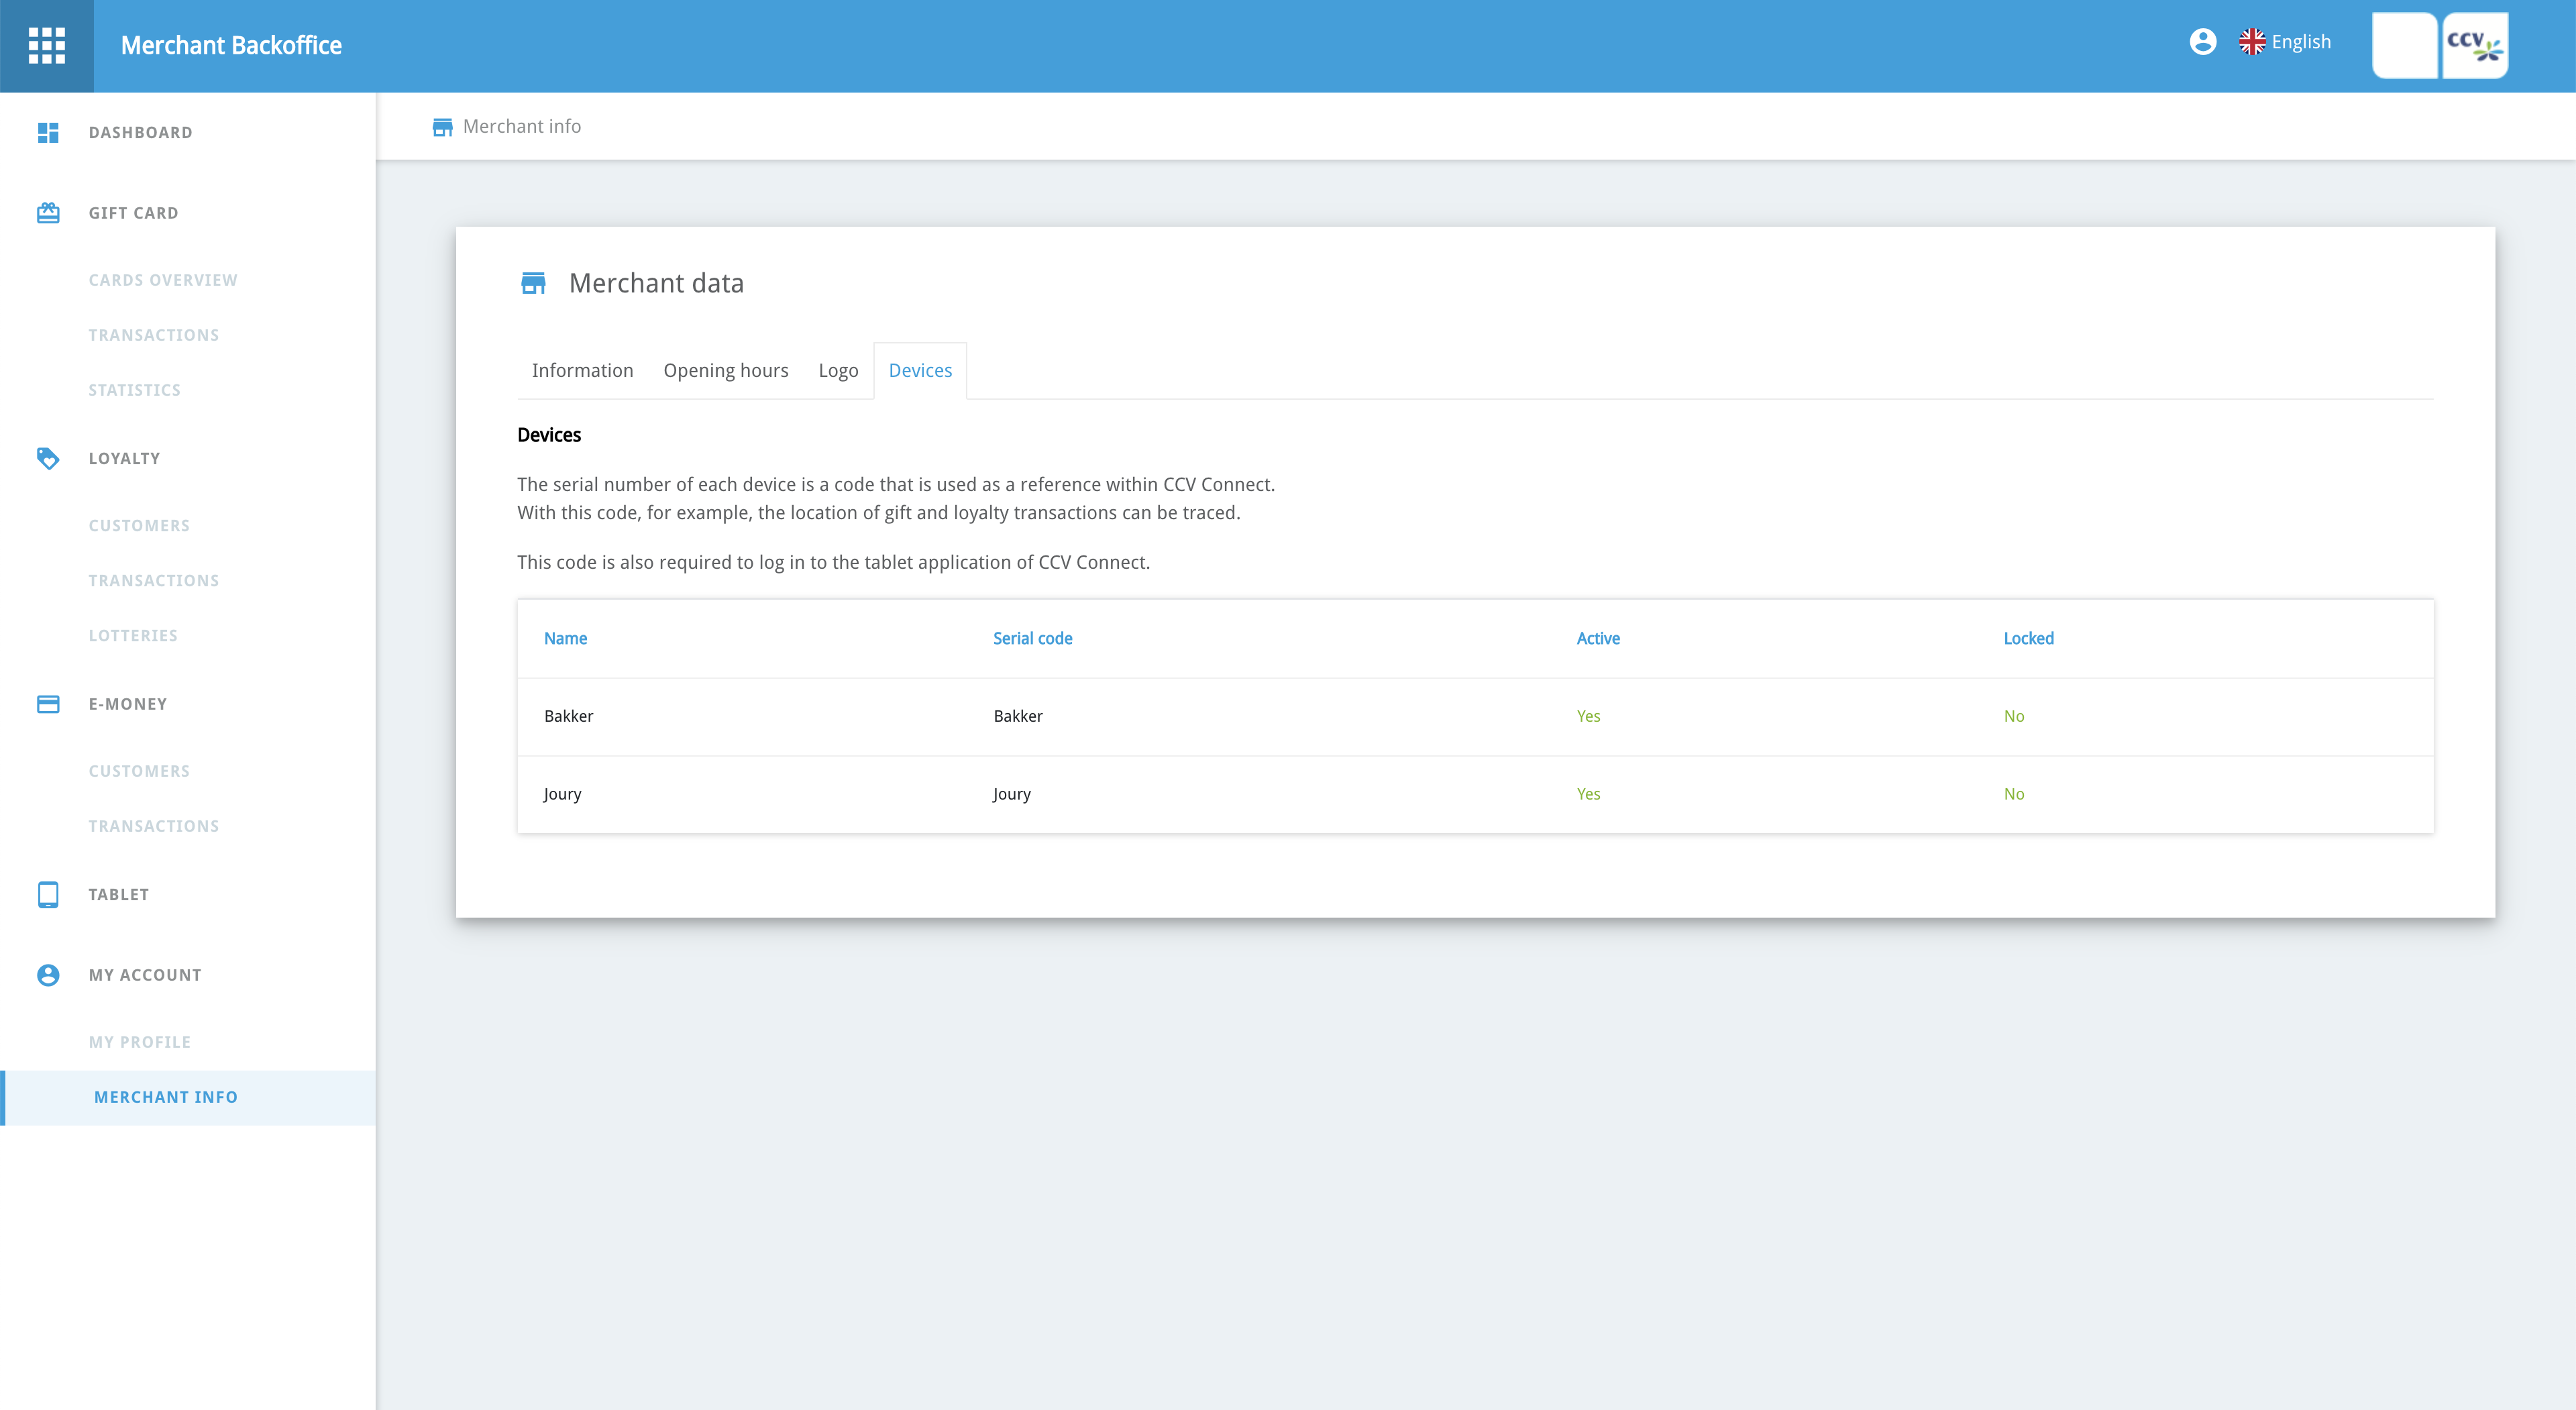
Task: Switch to the Information tab
Action: tap(582, 371)
